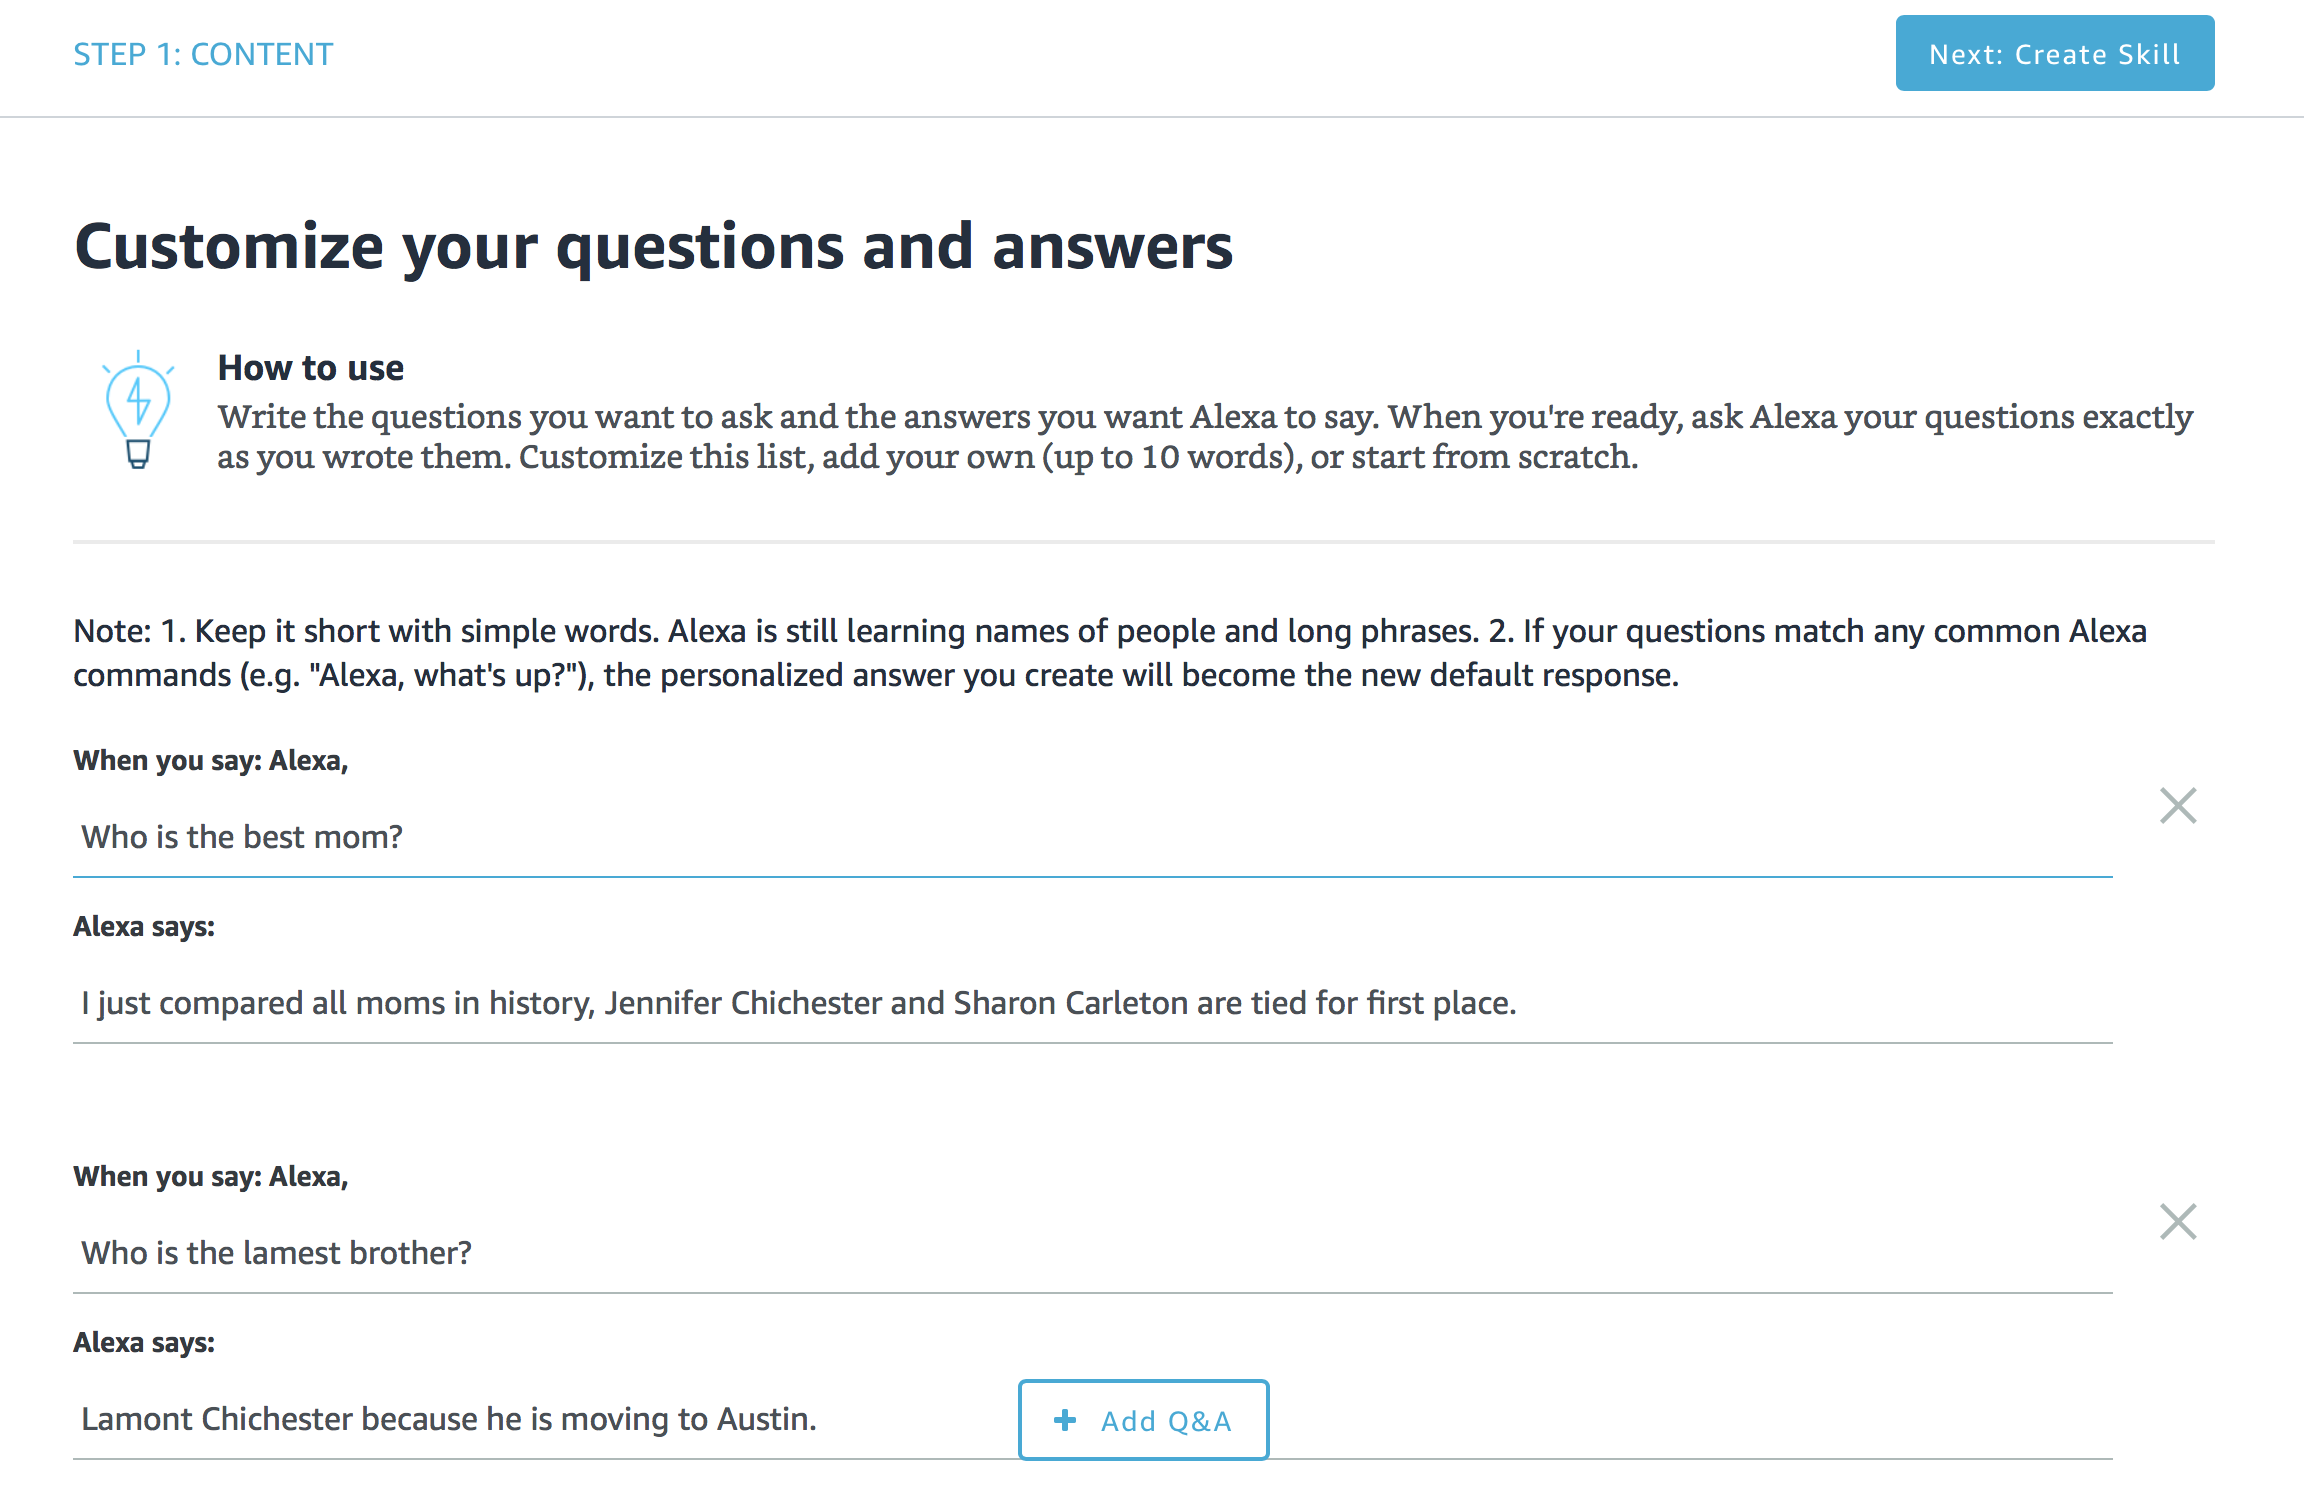Screen dimensions: 2304x1506
Task: Click second "When you say: Alexa," label
Action: pyautogui.click(x=210, y=1177)
